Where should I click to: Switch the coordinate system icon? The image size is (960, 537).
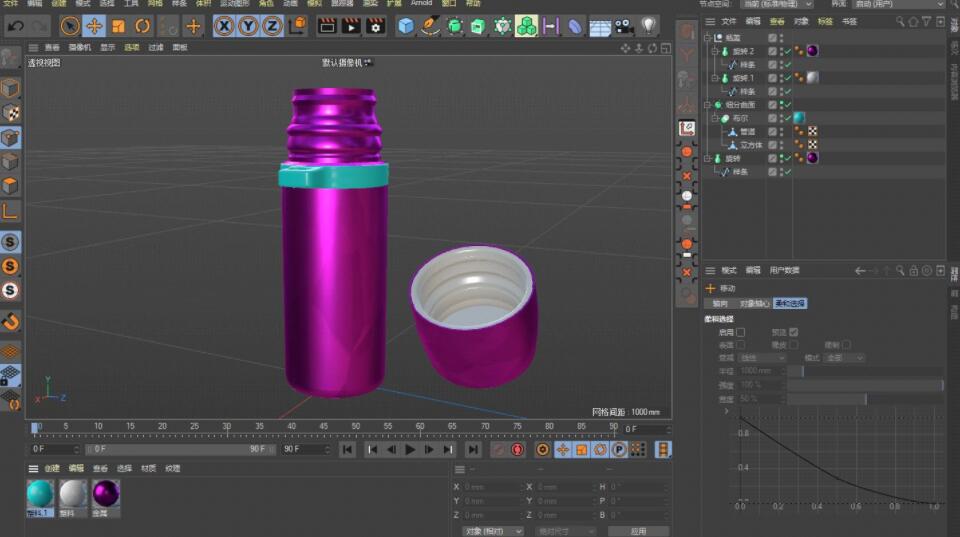(x=297, y=26)
